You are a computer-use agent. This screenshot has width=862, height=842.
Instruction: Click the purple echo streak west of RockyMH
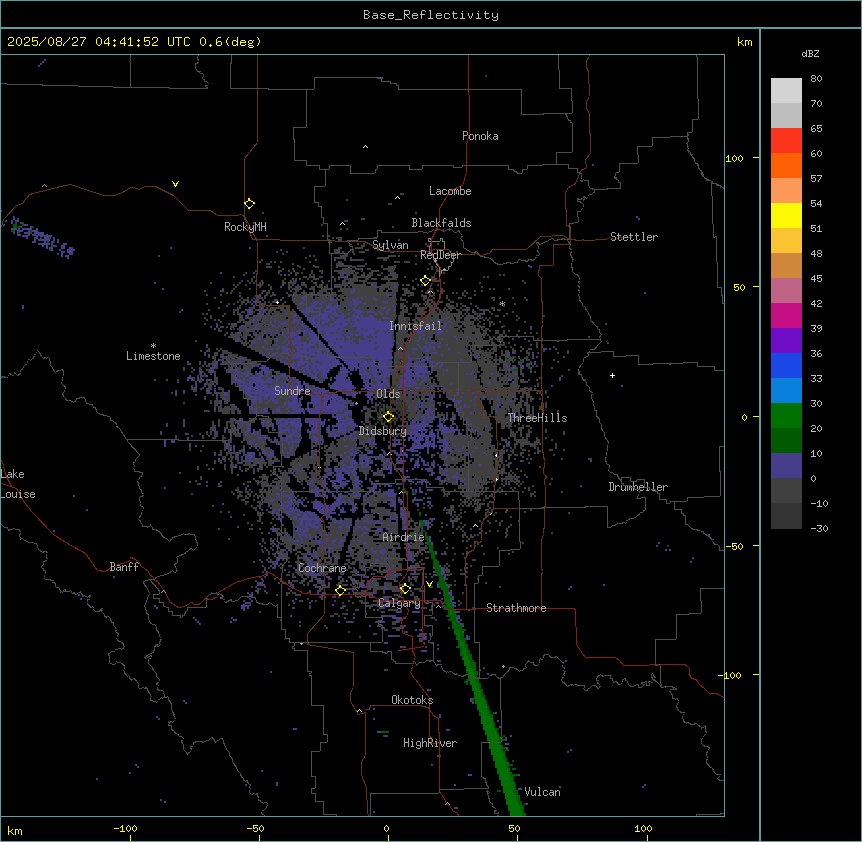coord(41,237)
